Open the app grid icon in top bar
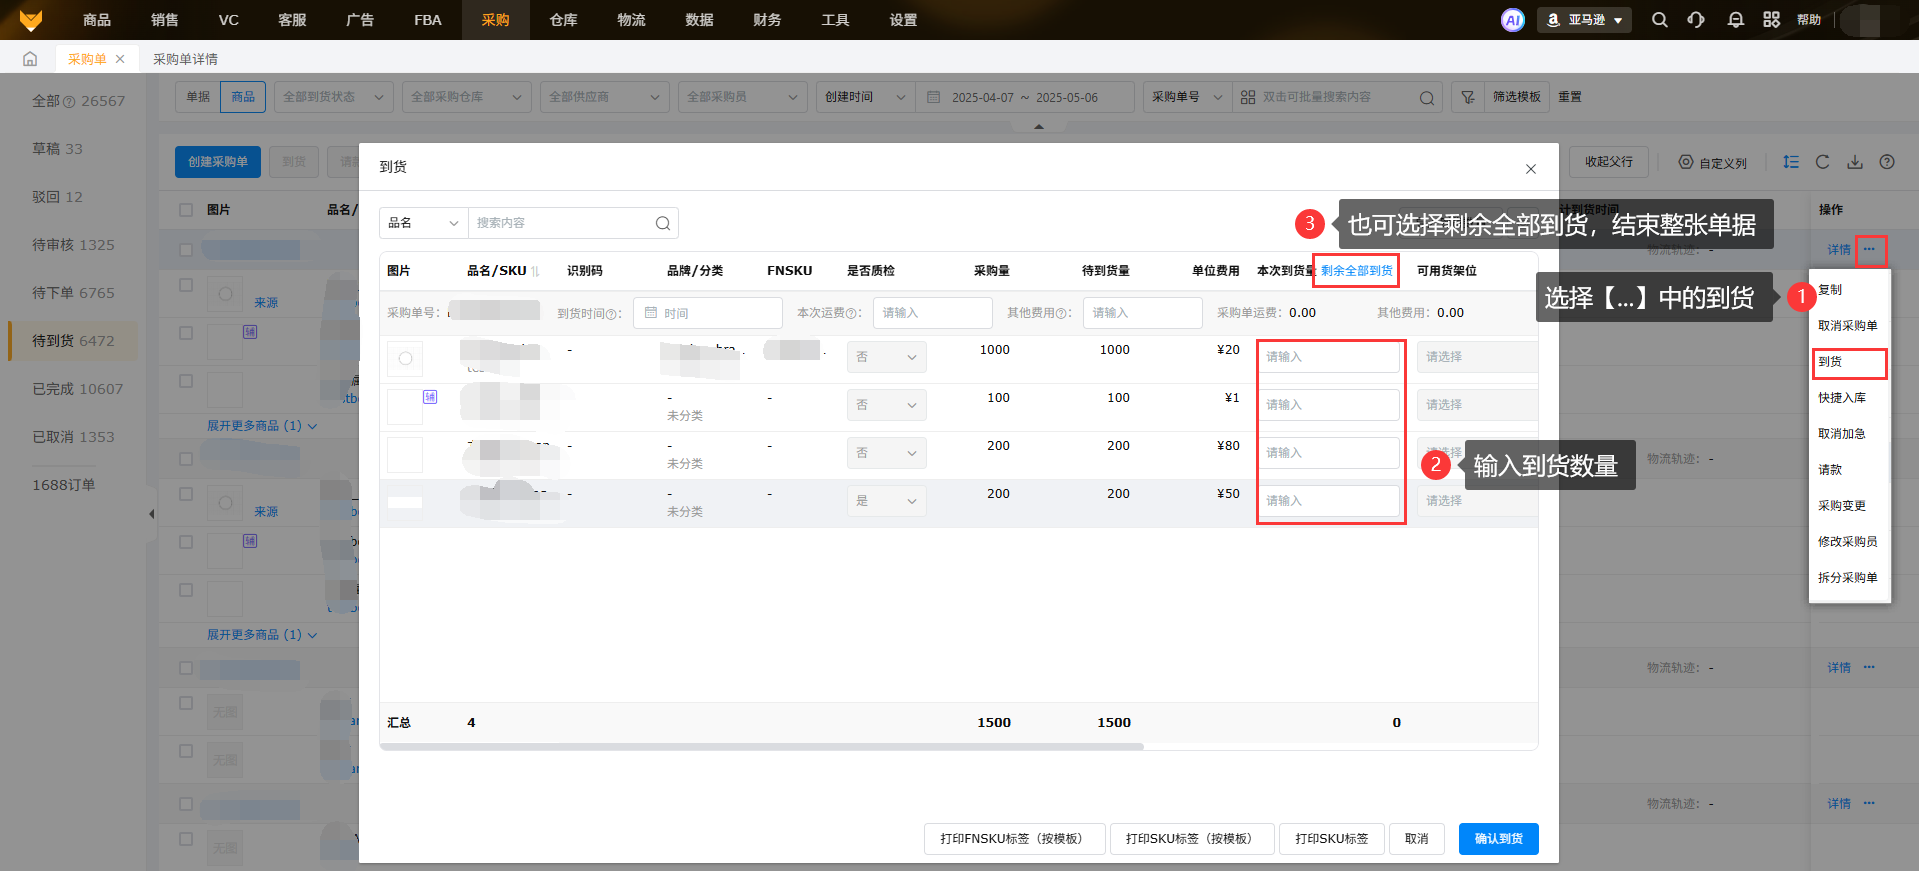1919x871 pixels. click(x=1771, y=20)
